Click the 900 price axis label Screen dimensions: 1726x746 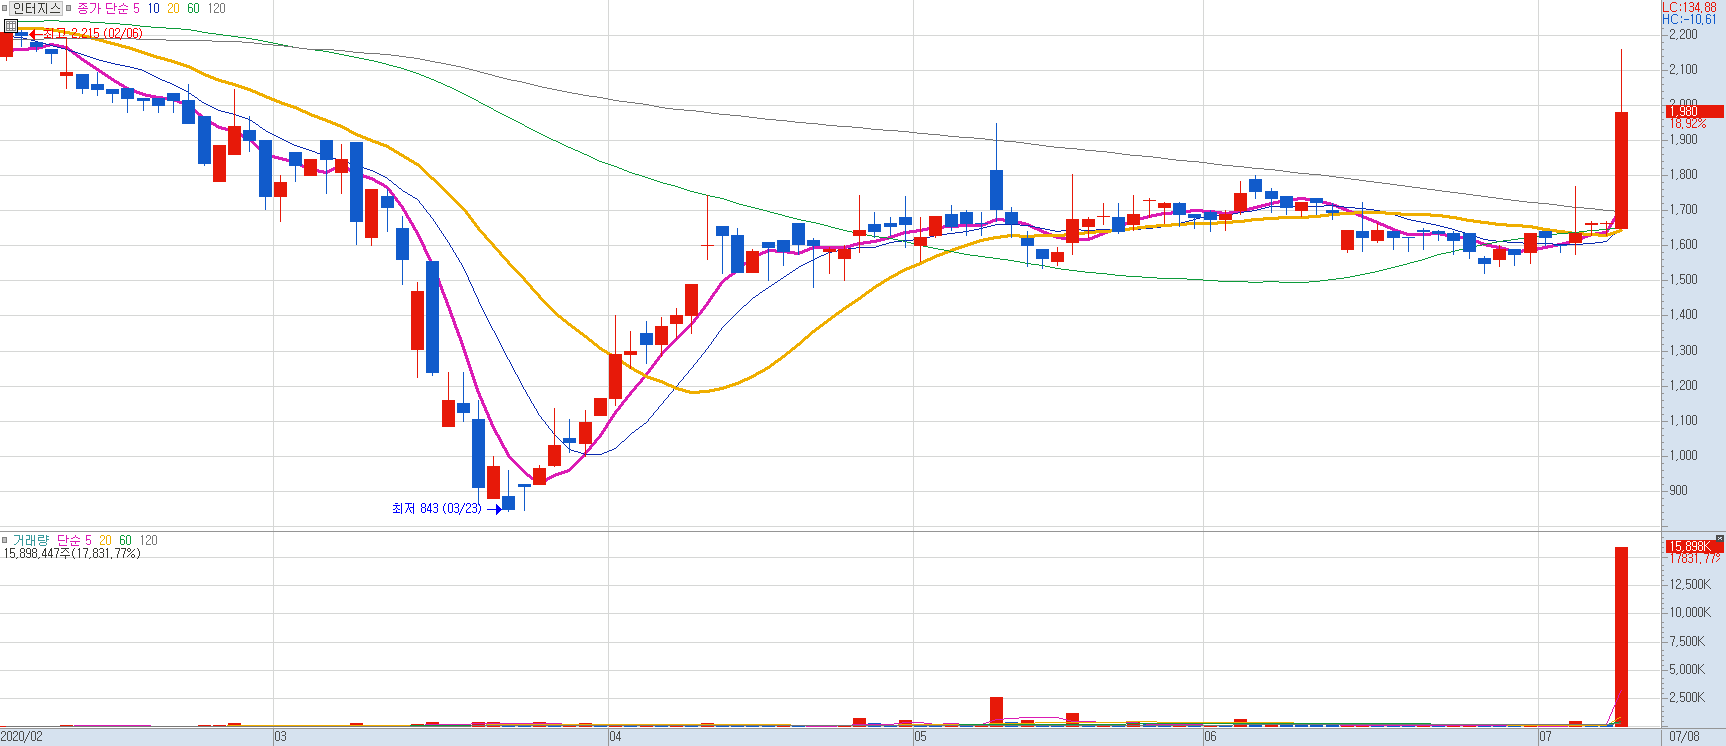click(x=1678, y=490)
